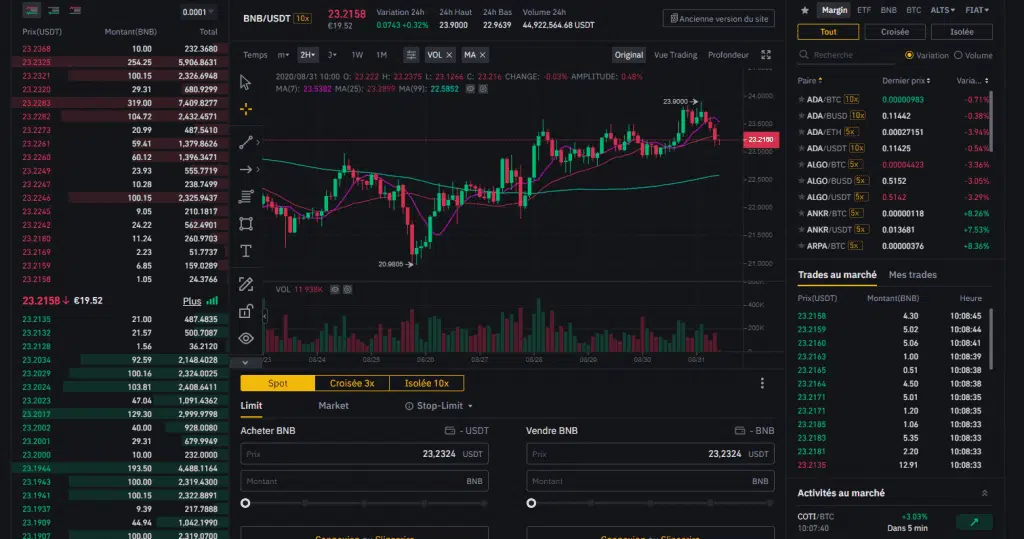Click the USDT wallet icon under Acheter BNB
1024x539 pixels.
pyautogui.click(x=449, y=431)
